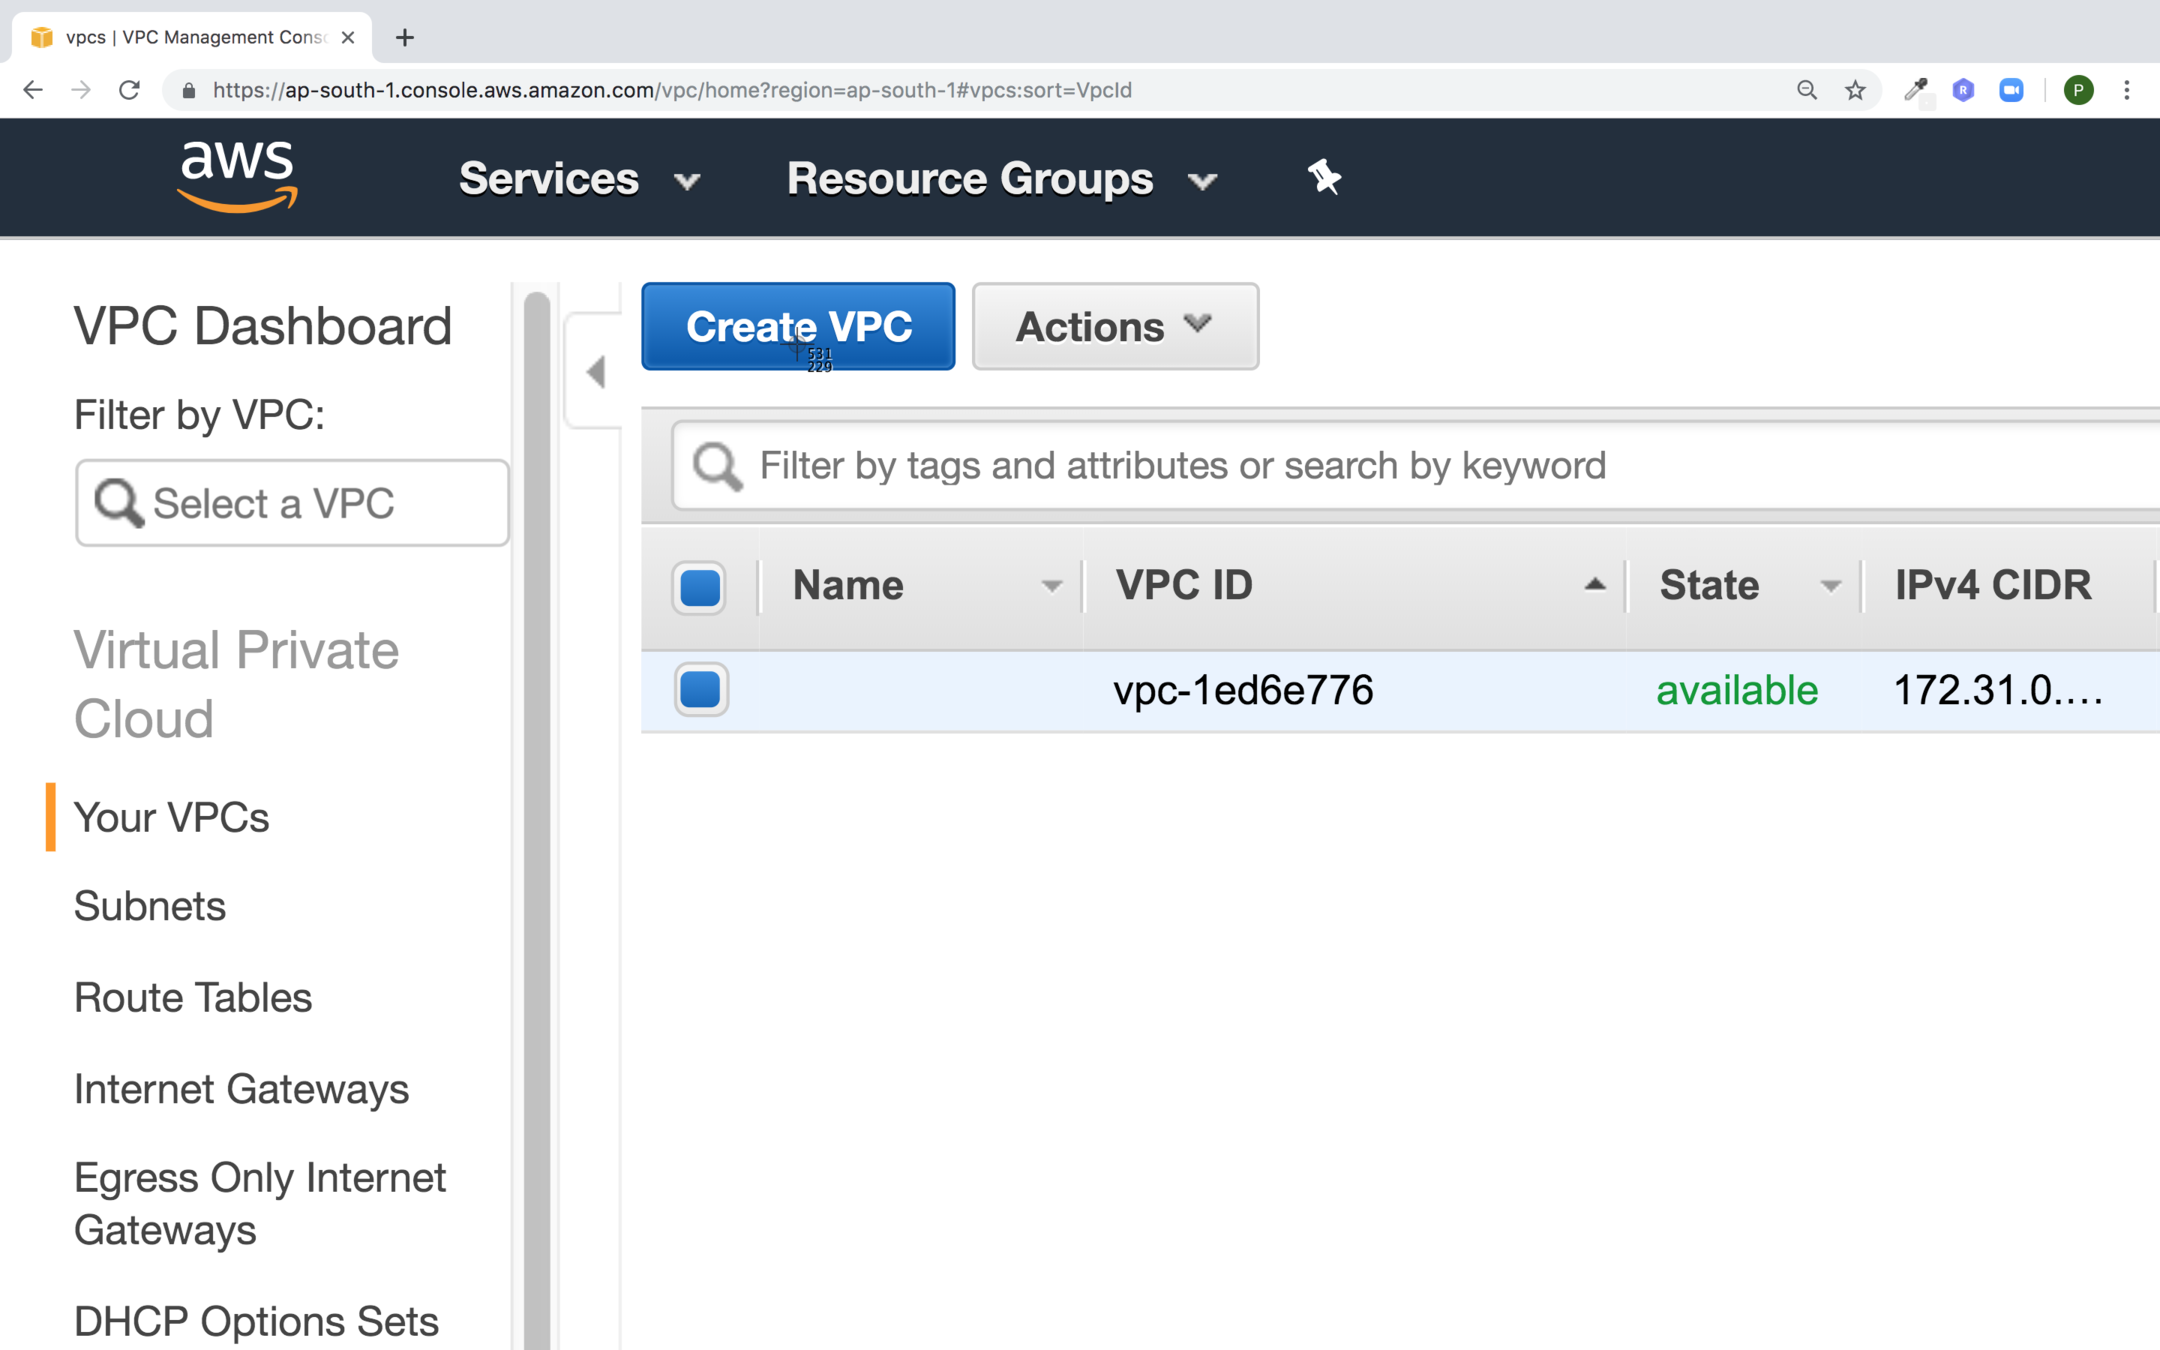
Task: Click the AWS logo home icon
Action: [x=238, y=176]
